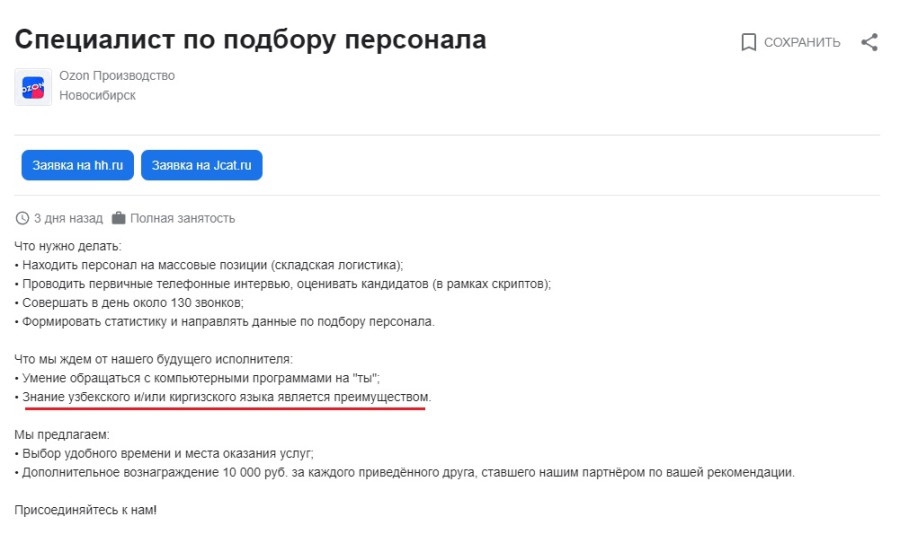Click the 'Присоединяйтесь к нам!' closing line
This screenshot has height=534, width=900.
click(85, 510)
